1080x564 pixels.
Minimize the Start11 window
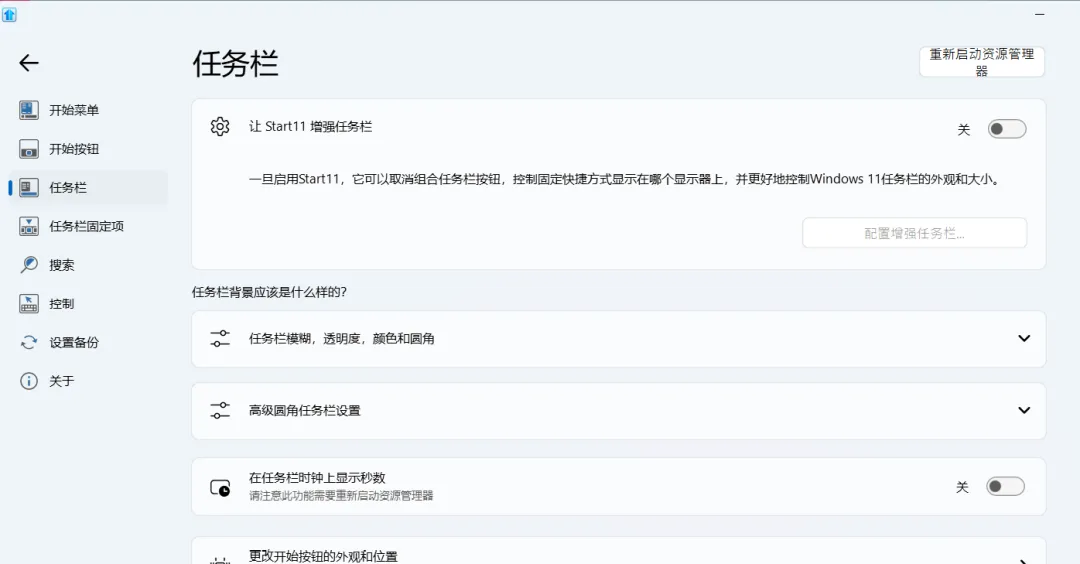1040,14
